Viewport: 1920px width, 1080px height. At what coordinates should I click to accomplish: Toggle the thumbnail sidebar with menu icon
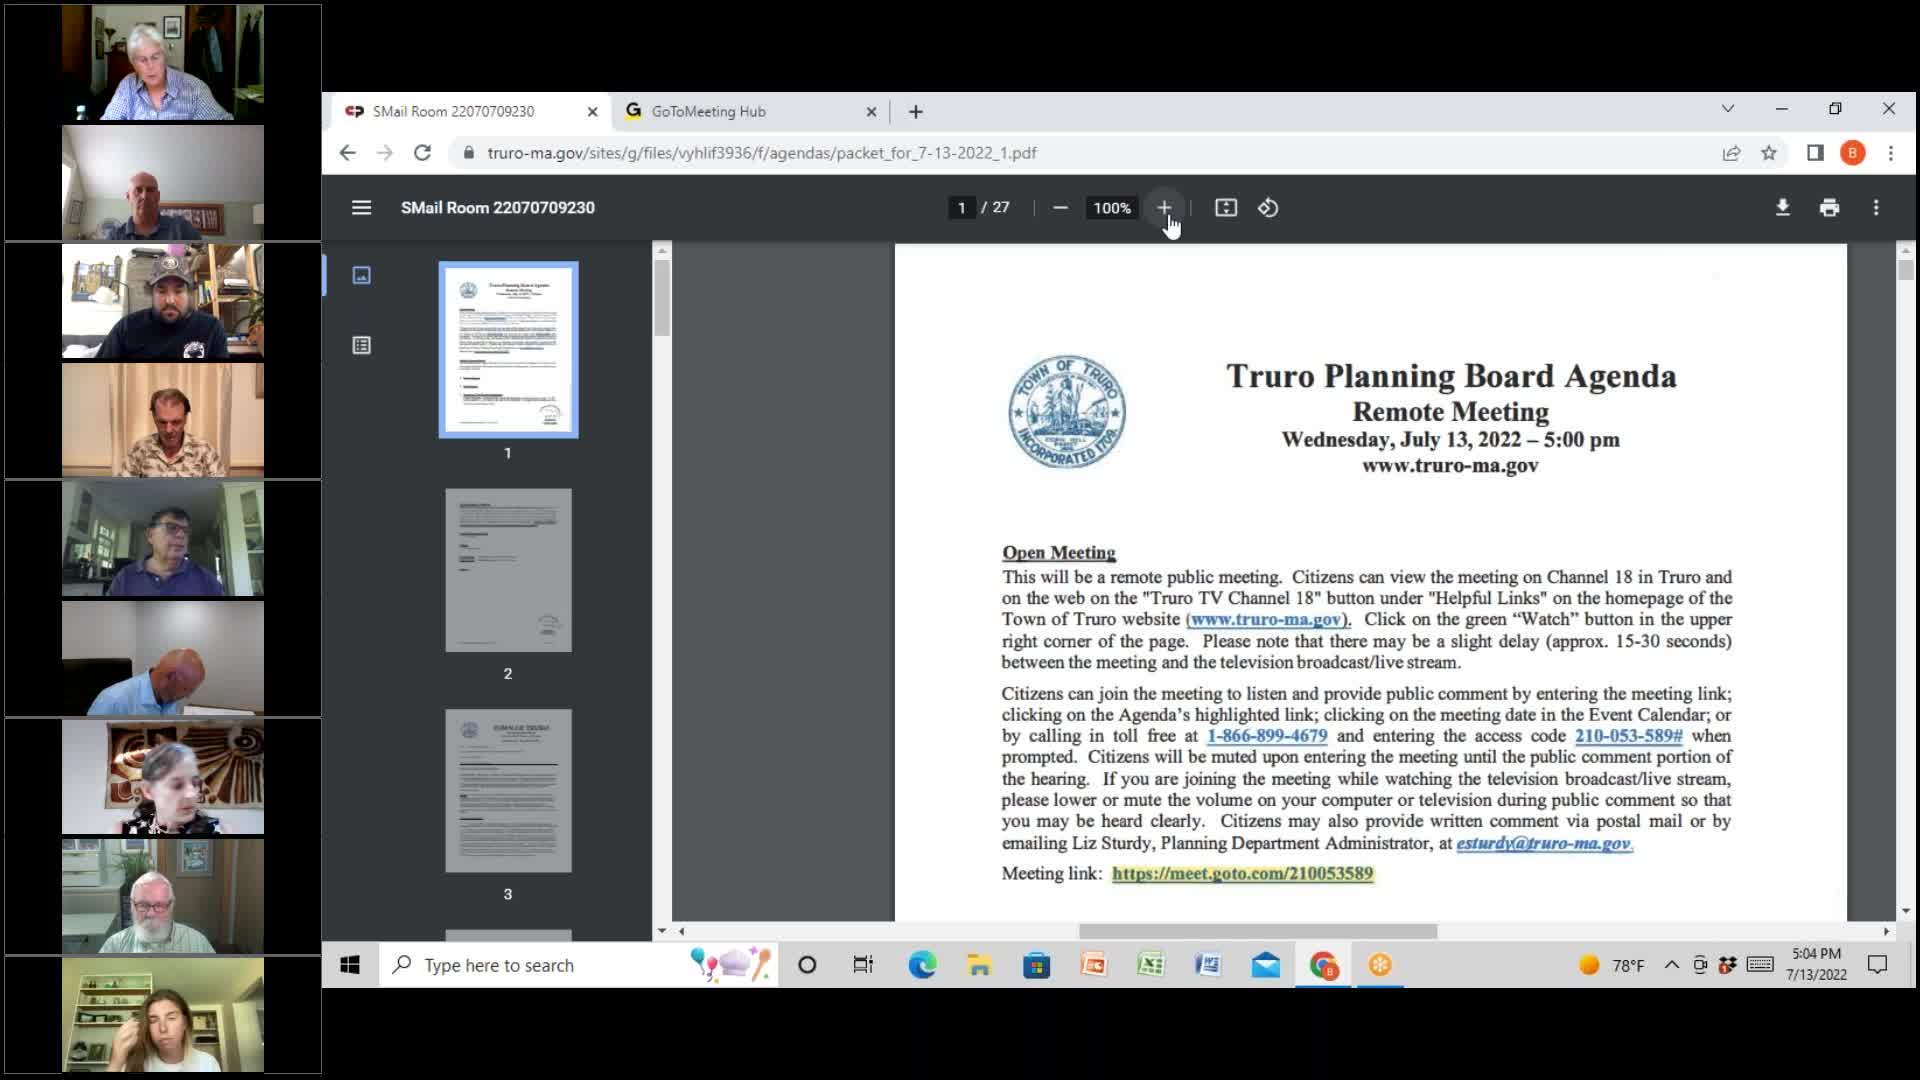point(360,207)
